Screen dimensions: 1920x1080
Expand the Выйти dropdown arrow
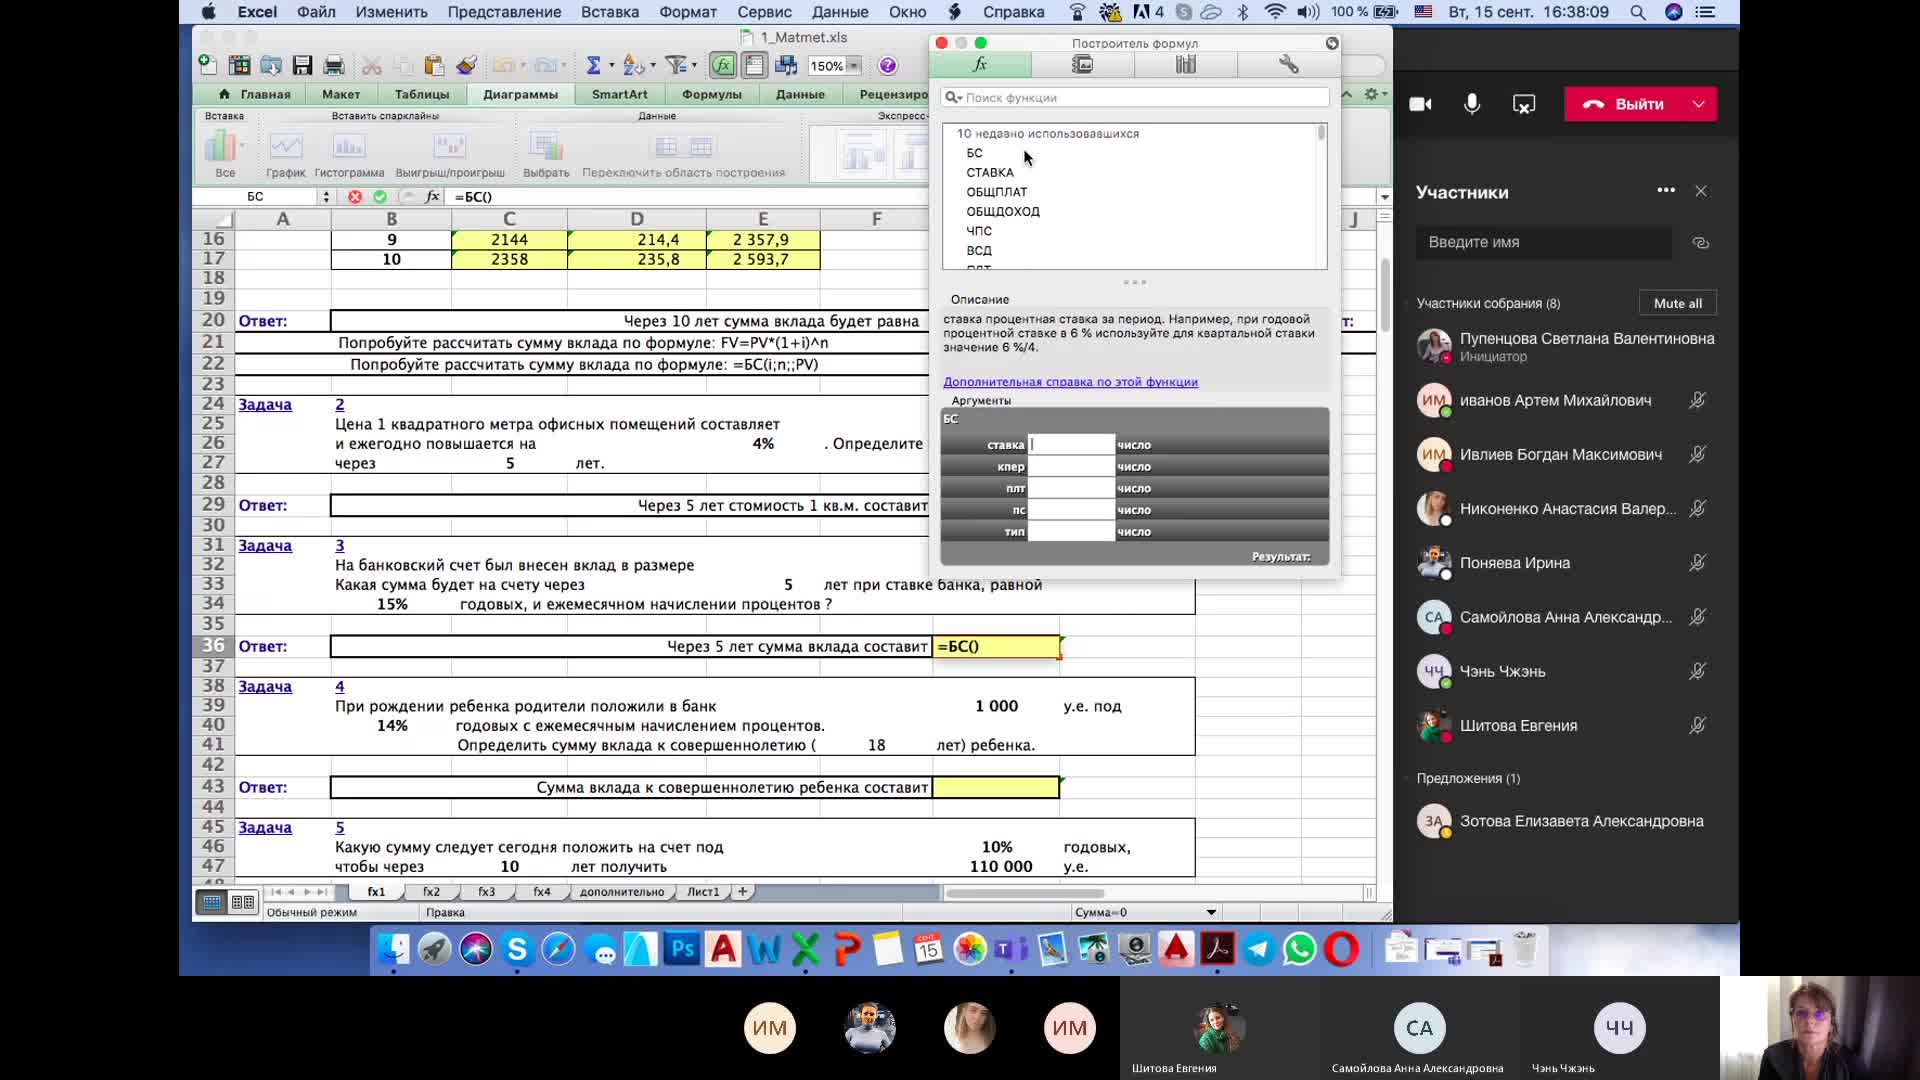coord(1699,104)
